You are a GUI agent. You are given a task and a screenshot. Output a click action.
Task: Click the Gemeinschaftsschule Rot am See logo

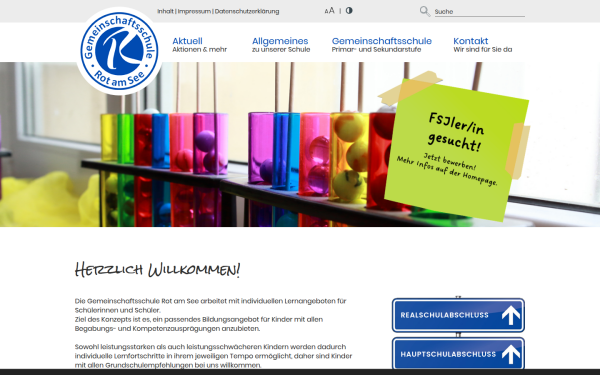[x=119, y=51]
